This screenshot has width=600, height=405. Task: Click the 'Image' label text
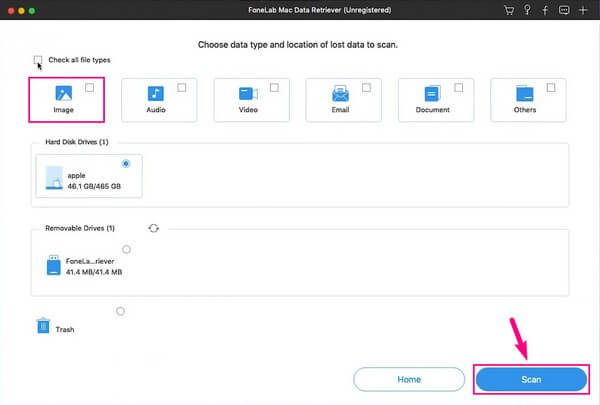[64, 110]
